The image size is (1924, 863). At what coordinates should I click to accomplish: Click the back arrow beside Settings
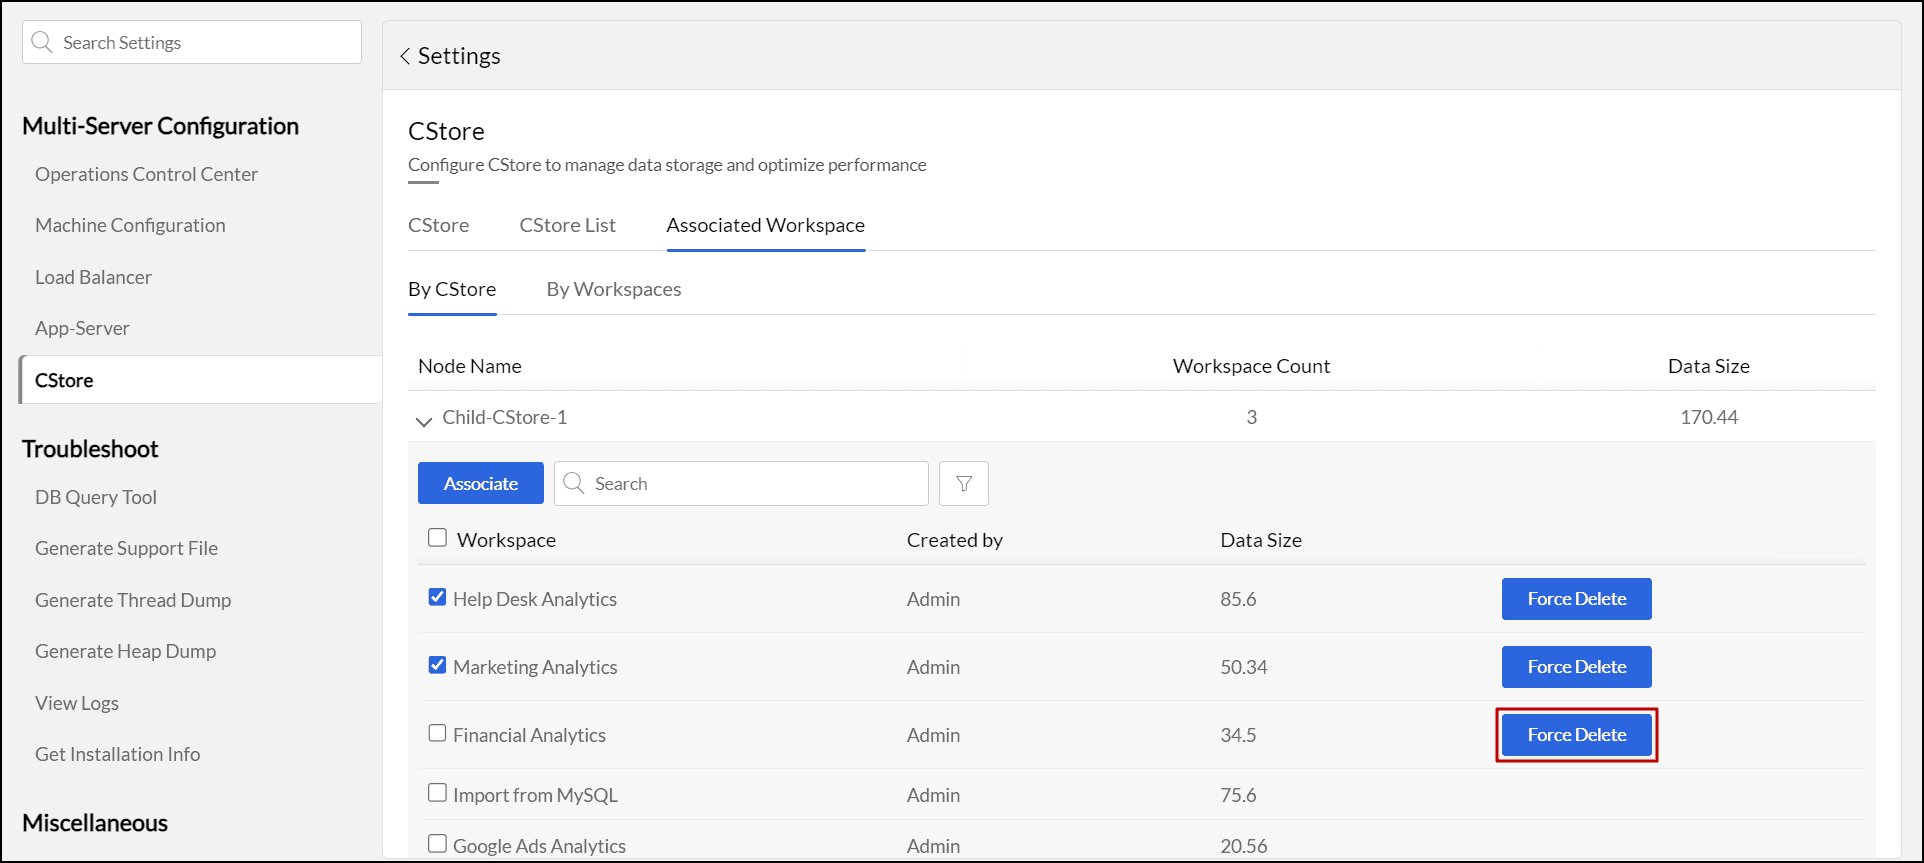405,56
